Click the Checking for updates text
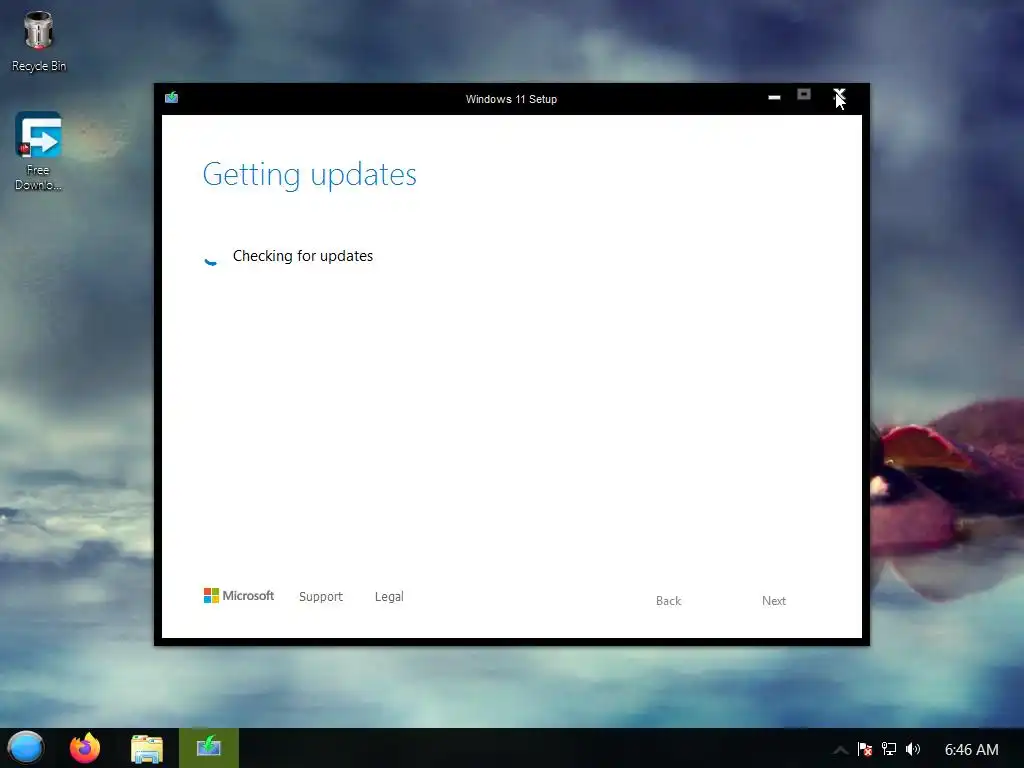The image size is (1024, 768). [x=303, y=256]
